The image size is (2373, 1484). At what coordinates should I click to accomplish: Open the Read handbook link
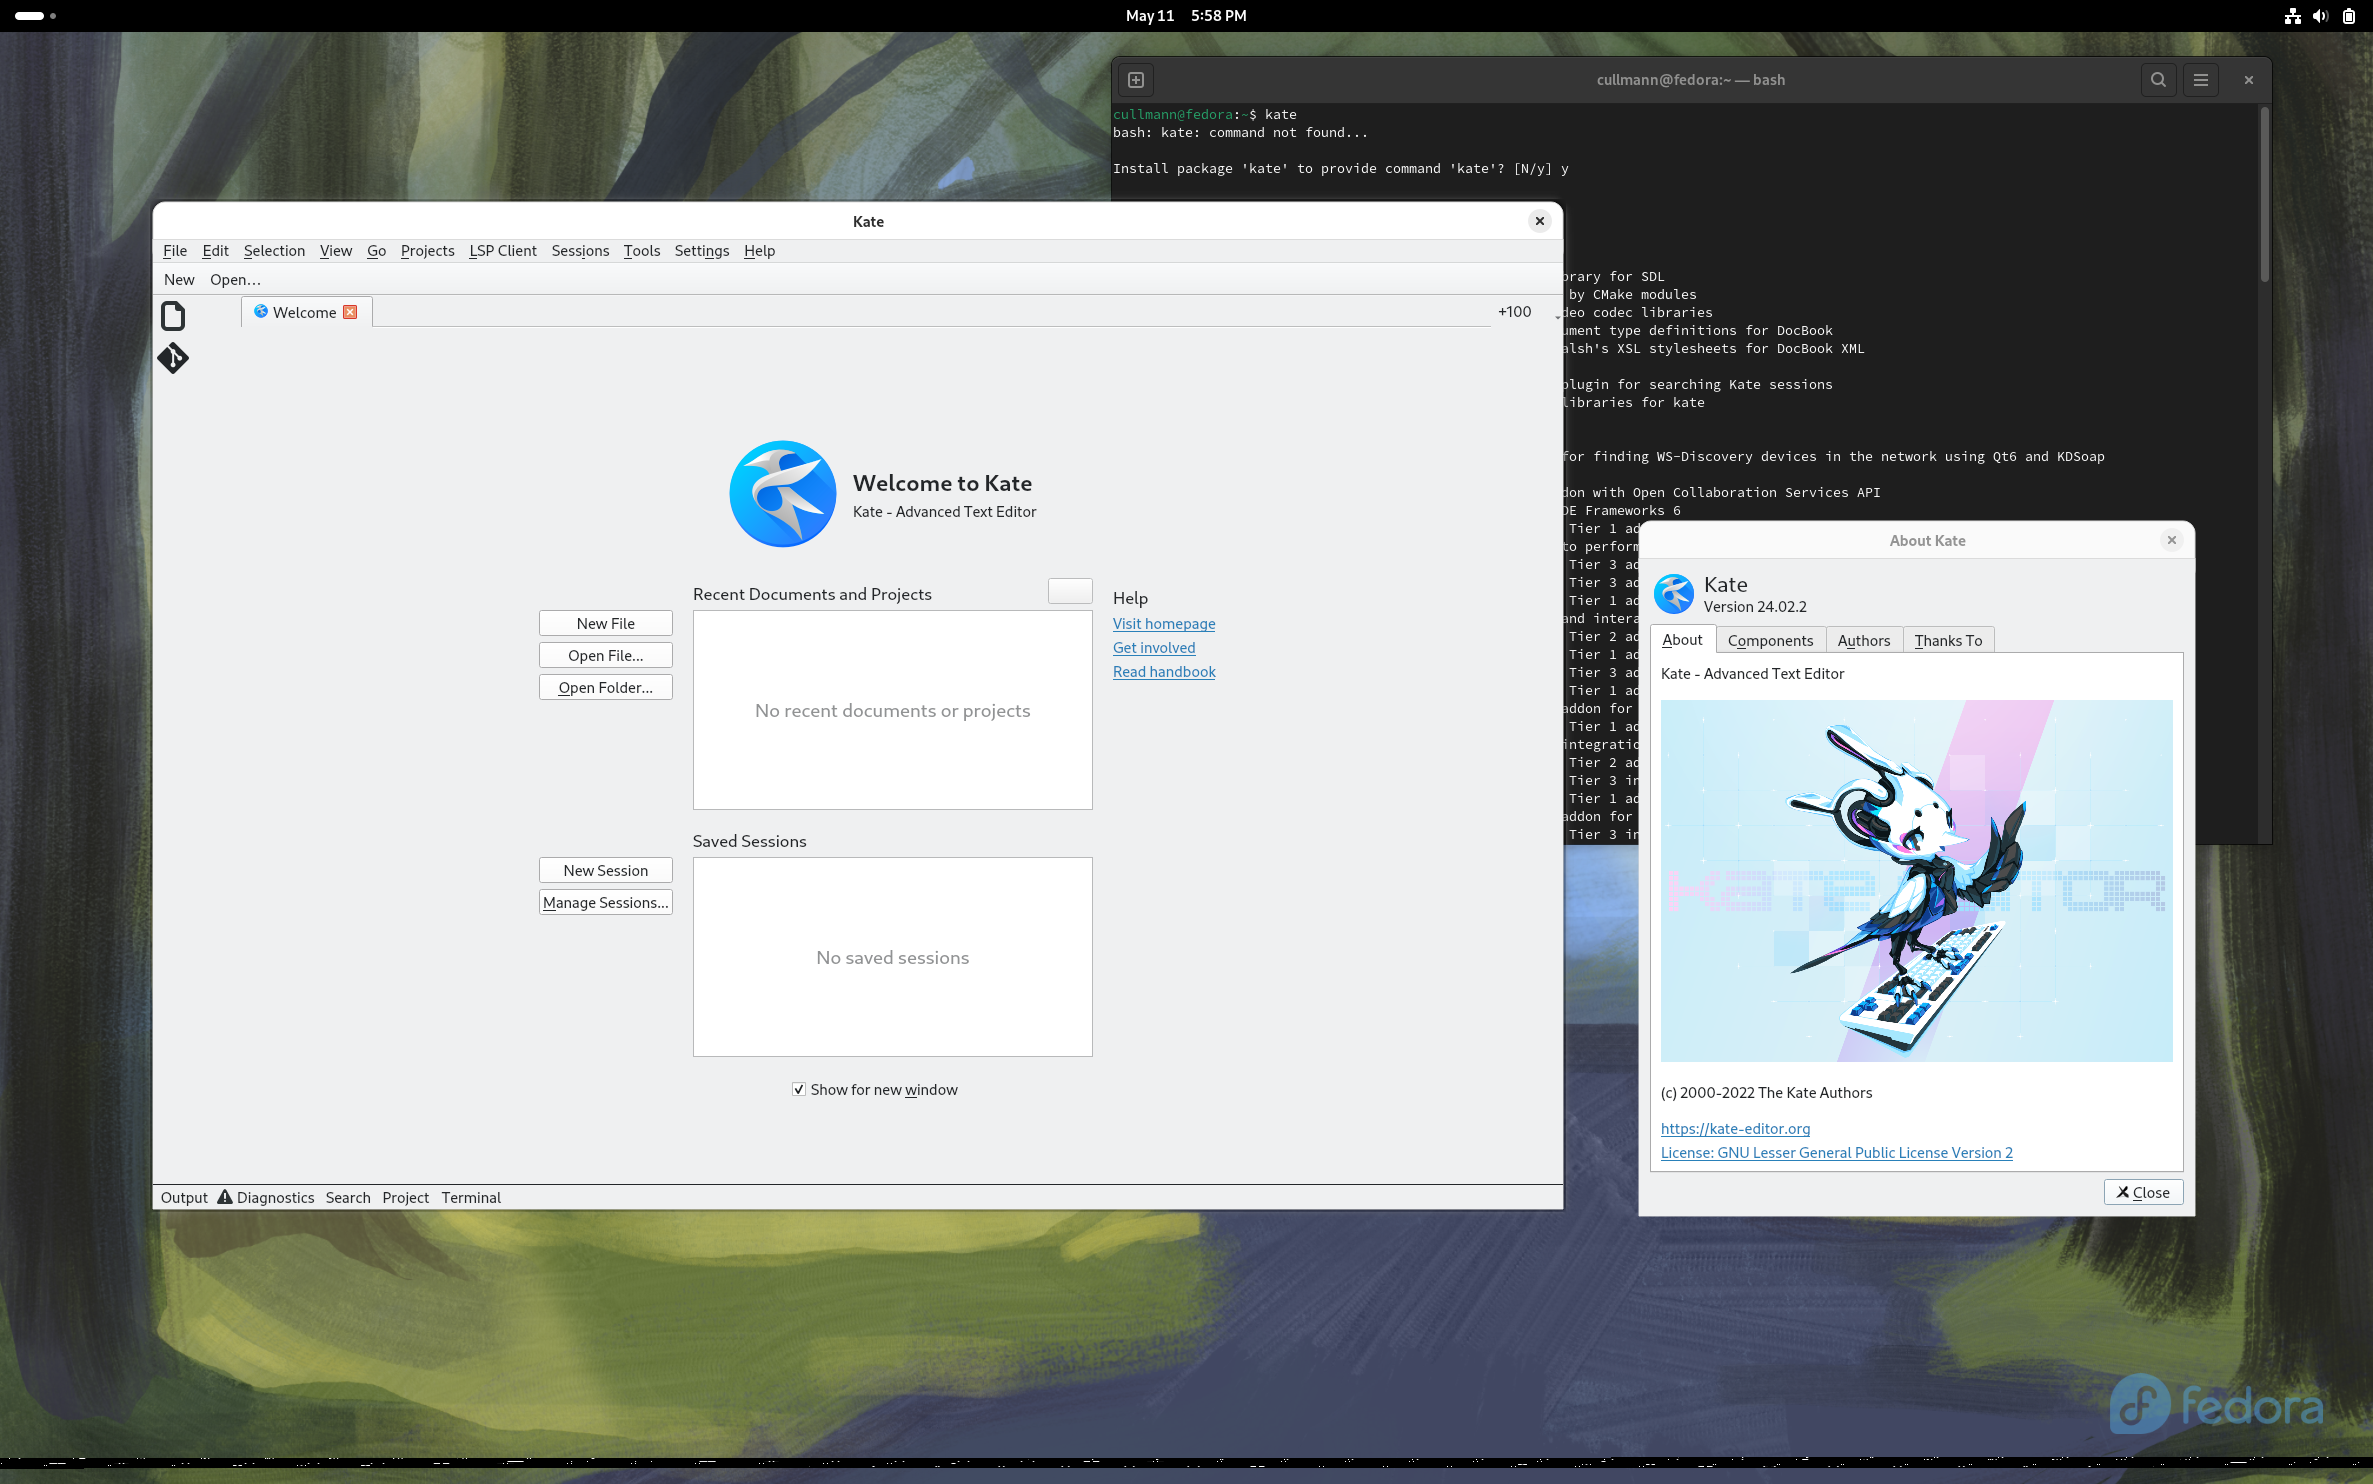point(1164,671)
